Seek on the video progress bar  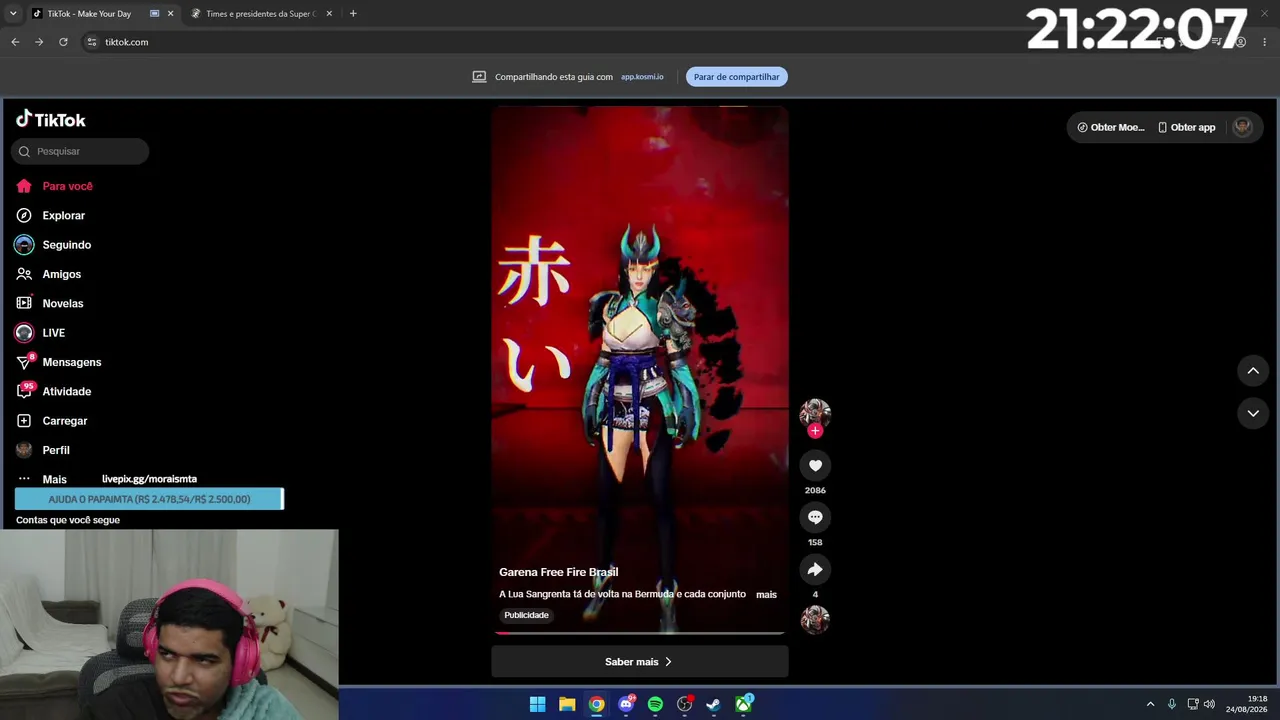[x=639, y=633]
